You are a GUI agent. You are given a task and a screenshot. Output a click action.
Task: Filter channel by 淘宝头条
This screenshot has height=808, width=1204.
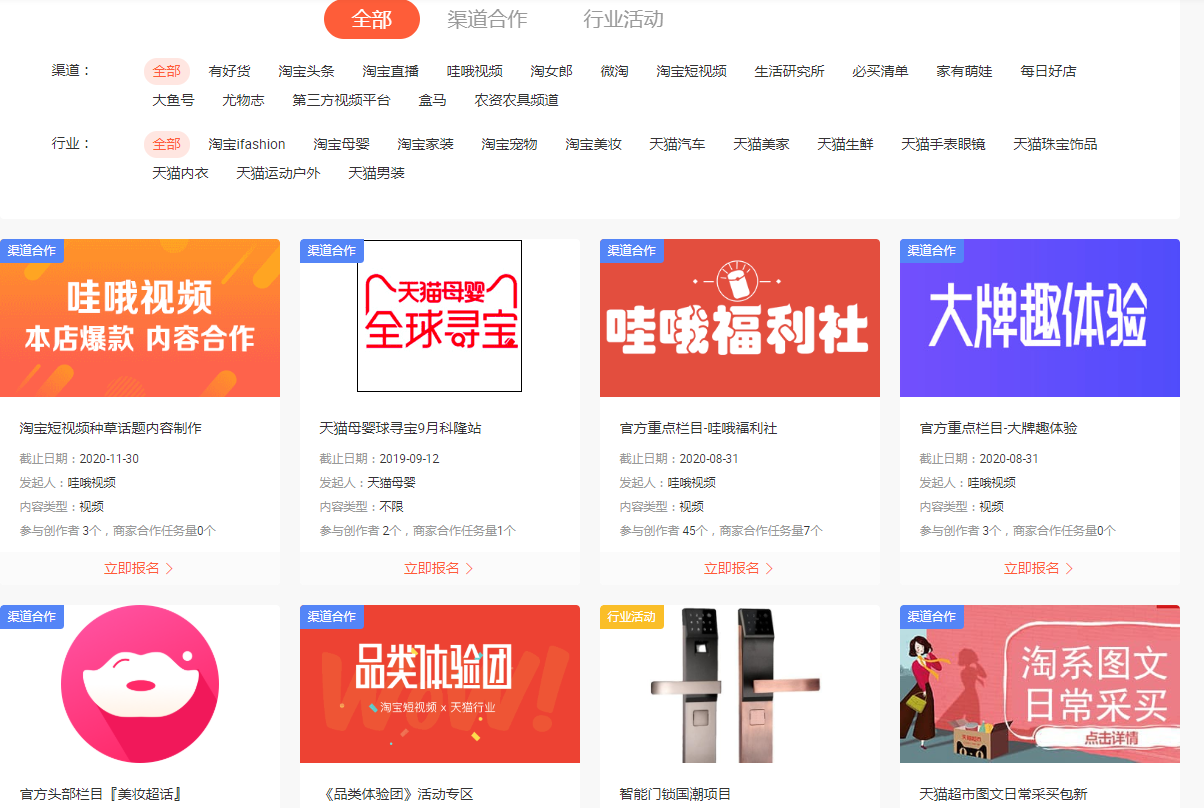[306, 71]
